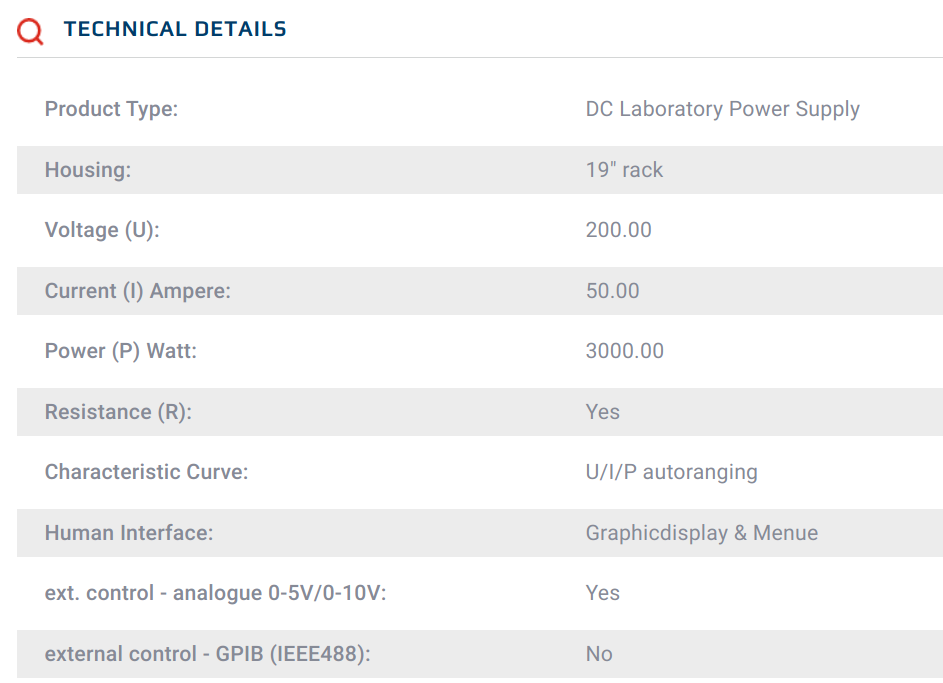
Task: Click the Yes value for Resistance
Action: tap(603, 412)
